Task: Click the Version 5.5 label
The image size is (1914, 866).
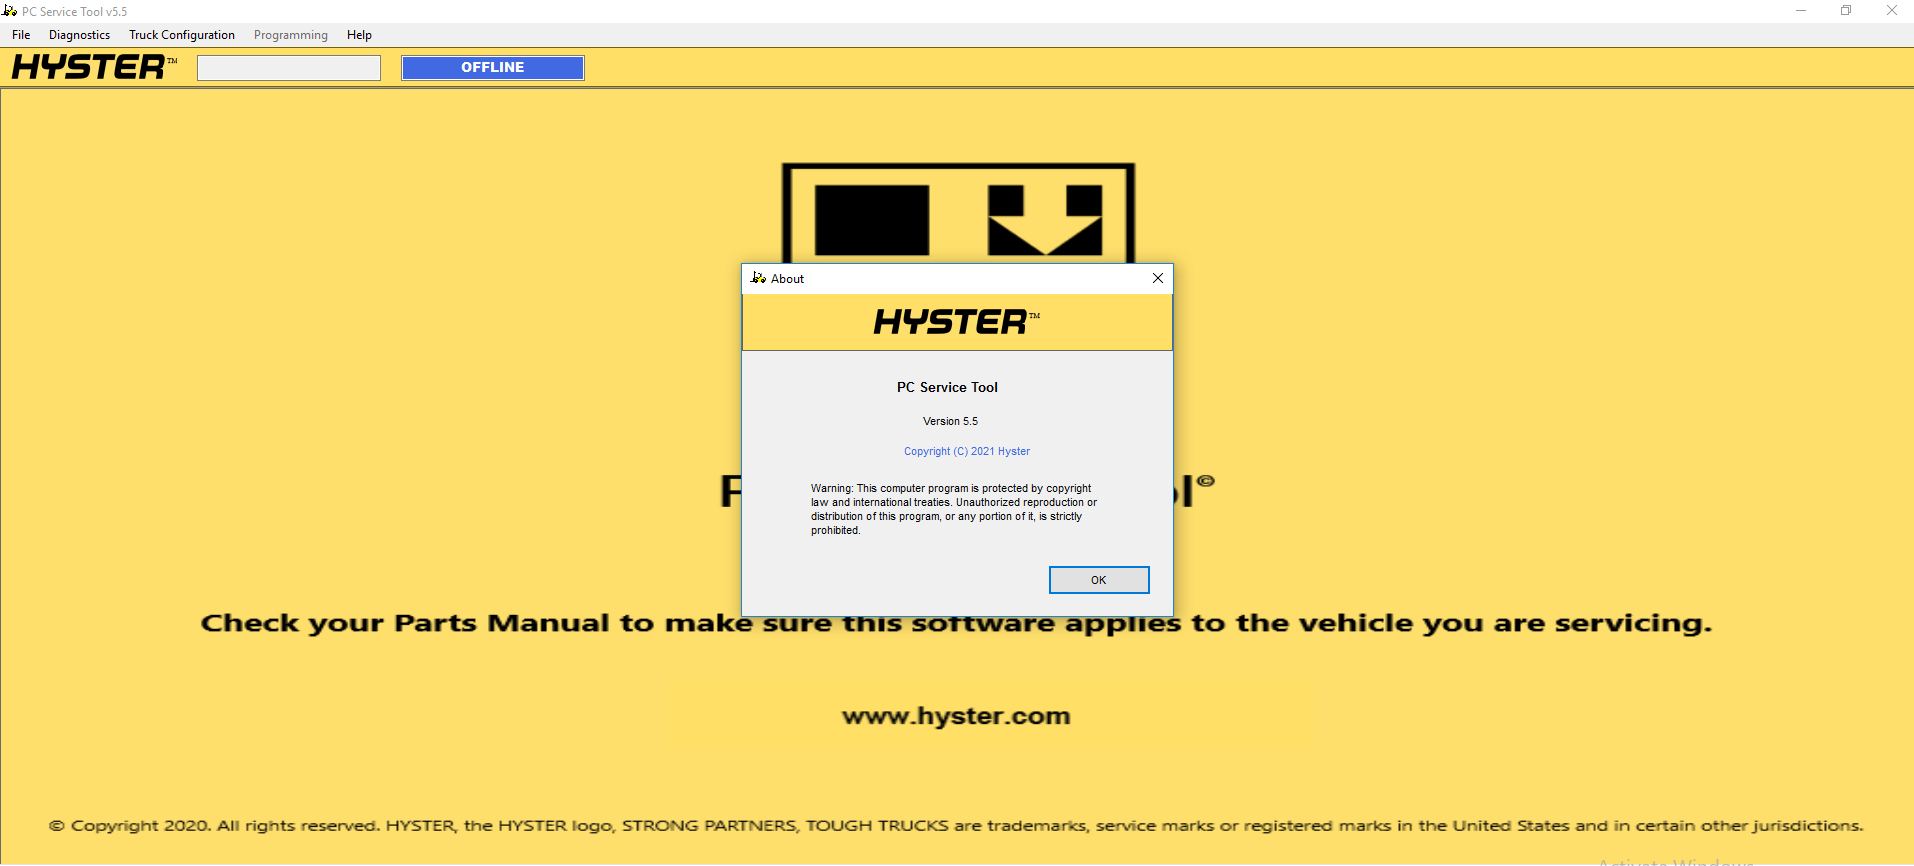Action: (950, 421)
